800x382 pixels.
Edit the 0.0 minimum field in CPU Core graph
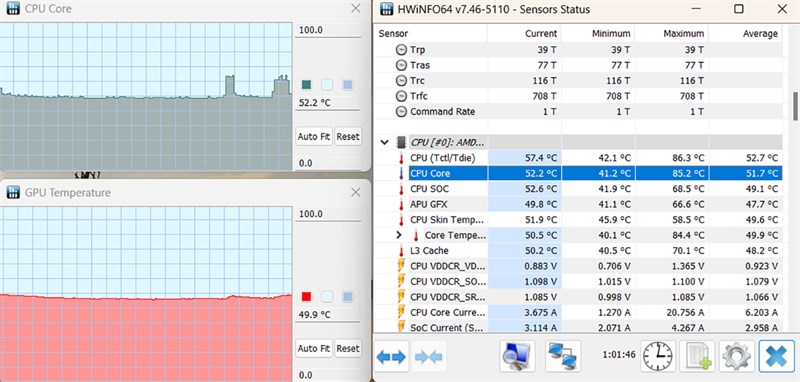click(x=327, y=163)
